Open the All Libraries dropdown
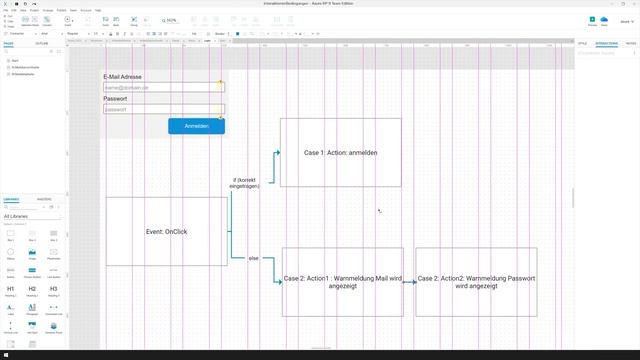The width and height of the screenshot is (640, 360). click(32, 216)
